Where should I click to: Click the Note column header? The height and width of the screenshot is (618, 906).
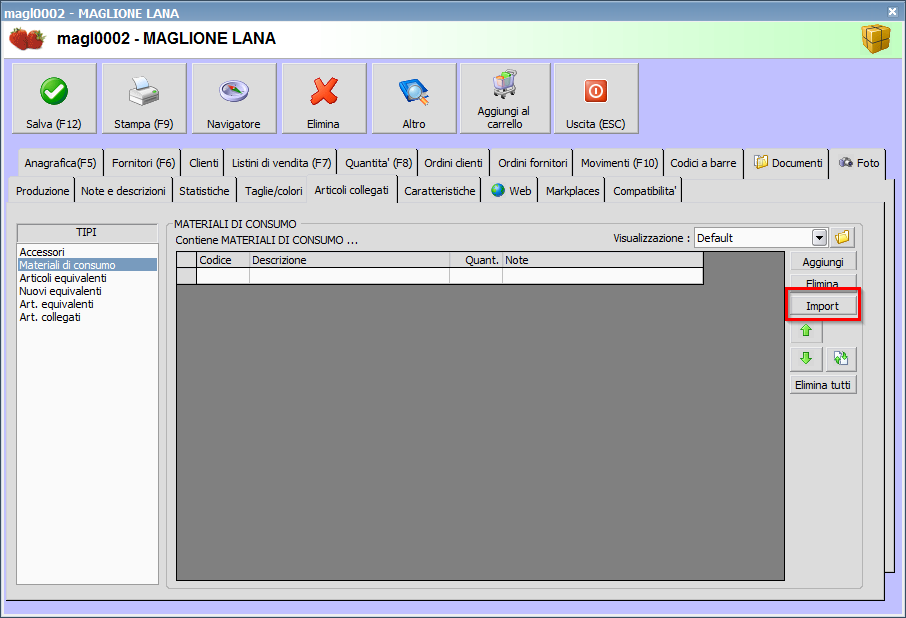point(603,260)
